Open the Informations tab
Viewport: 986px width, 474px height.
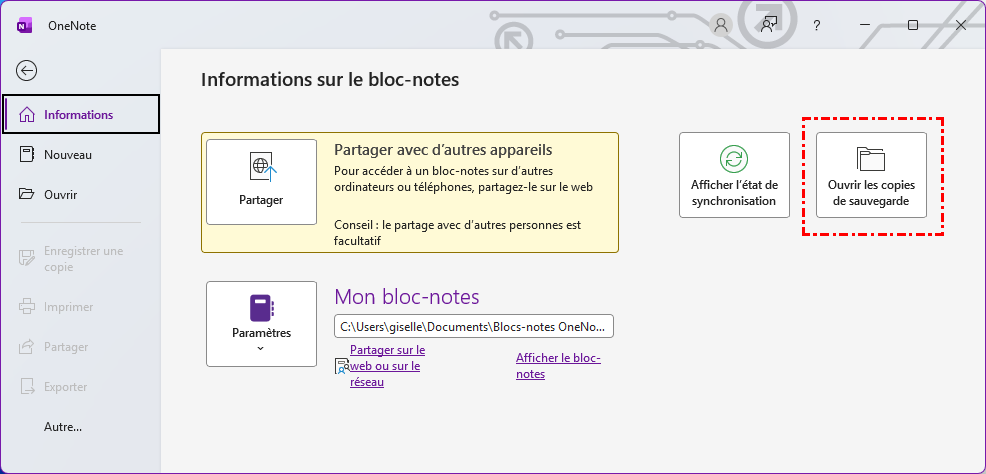click(80, 114)
